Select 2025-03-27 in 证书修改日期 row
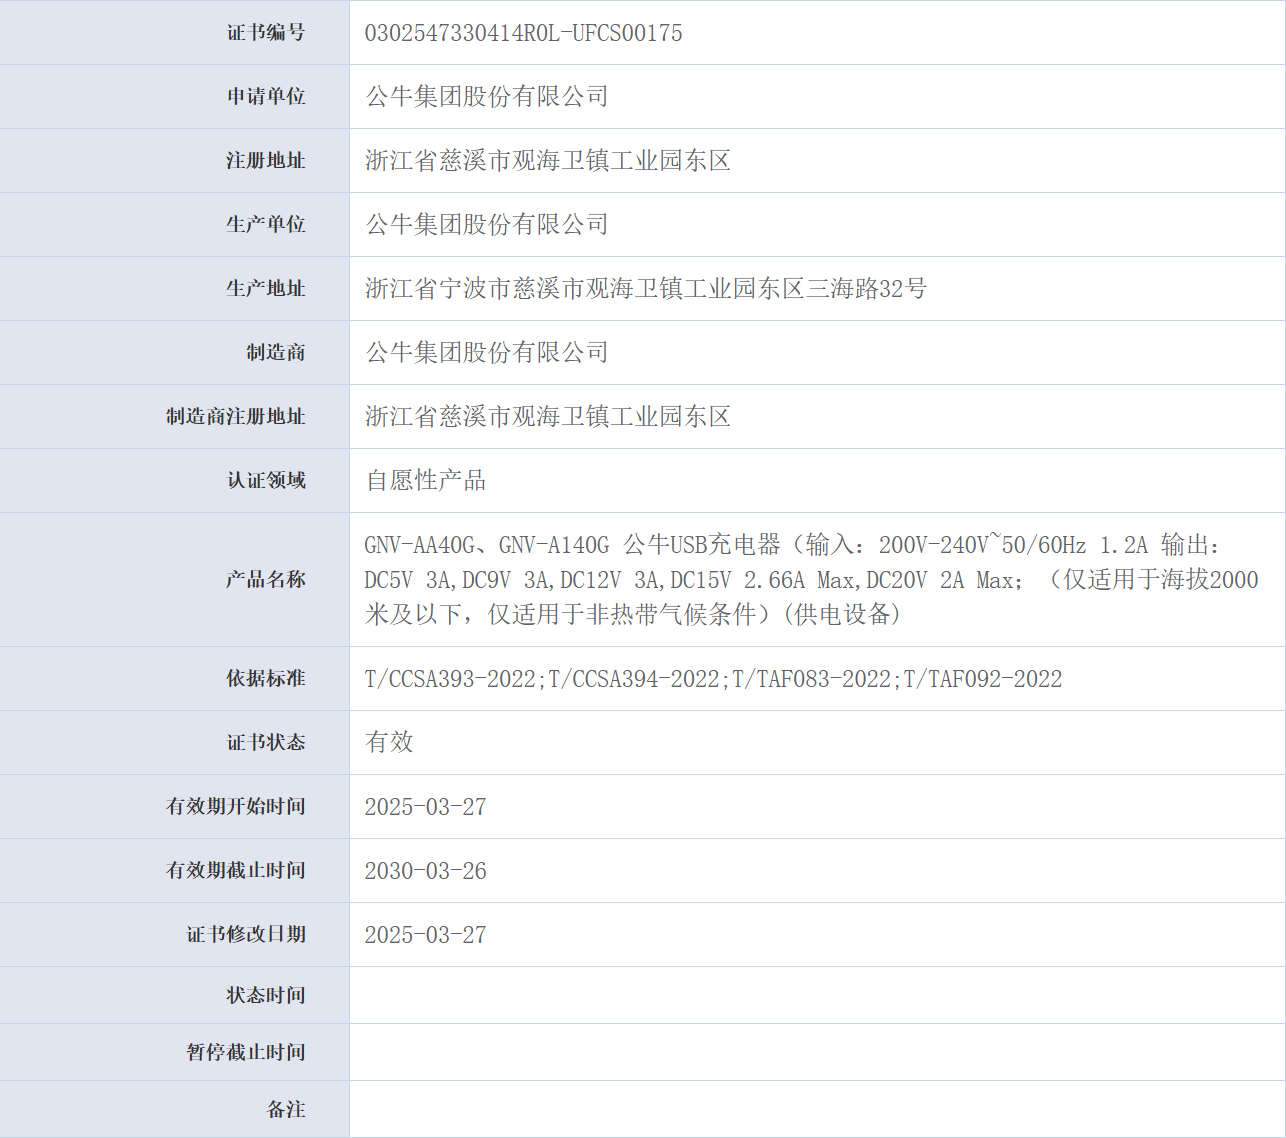This screenshot has width=1286, height=1138. coord(425,935)
